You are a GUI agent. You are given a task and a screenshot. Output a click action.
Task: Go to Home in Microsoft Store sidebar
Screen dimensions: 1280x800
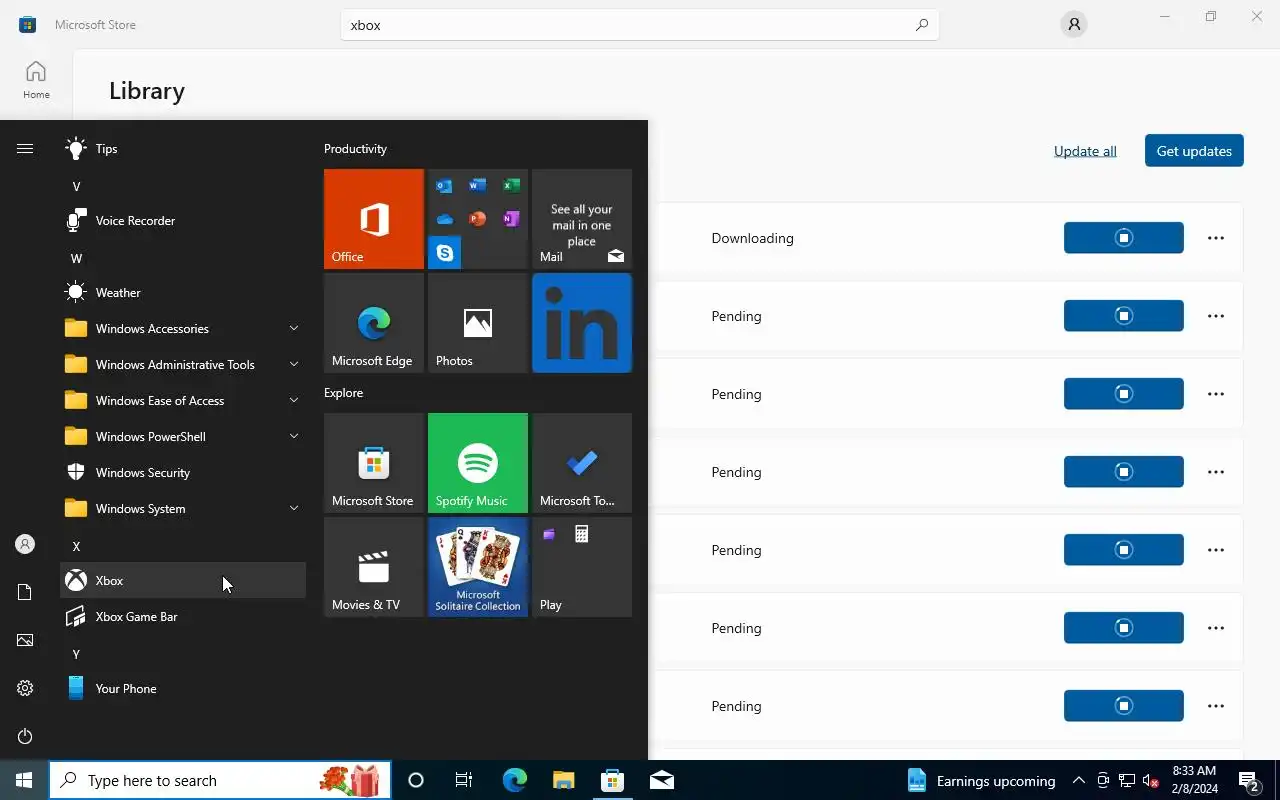[36, 79]
